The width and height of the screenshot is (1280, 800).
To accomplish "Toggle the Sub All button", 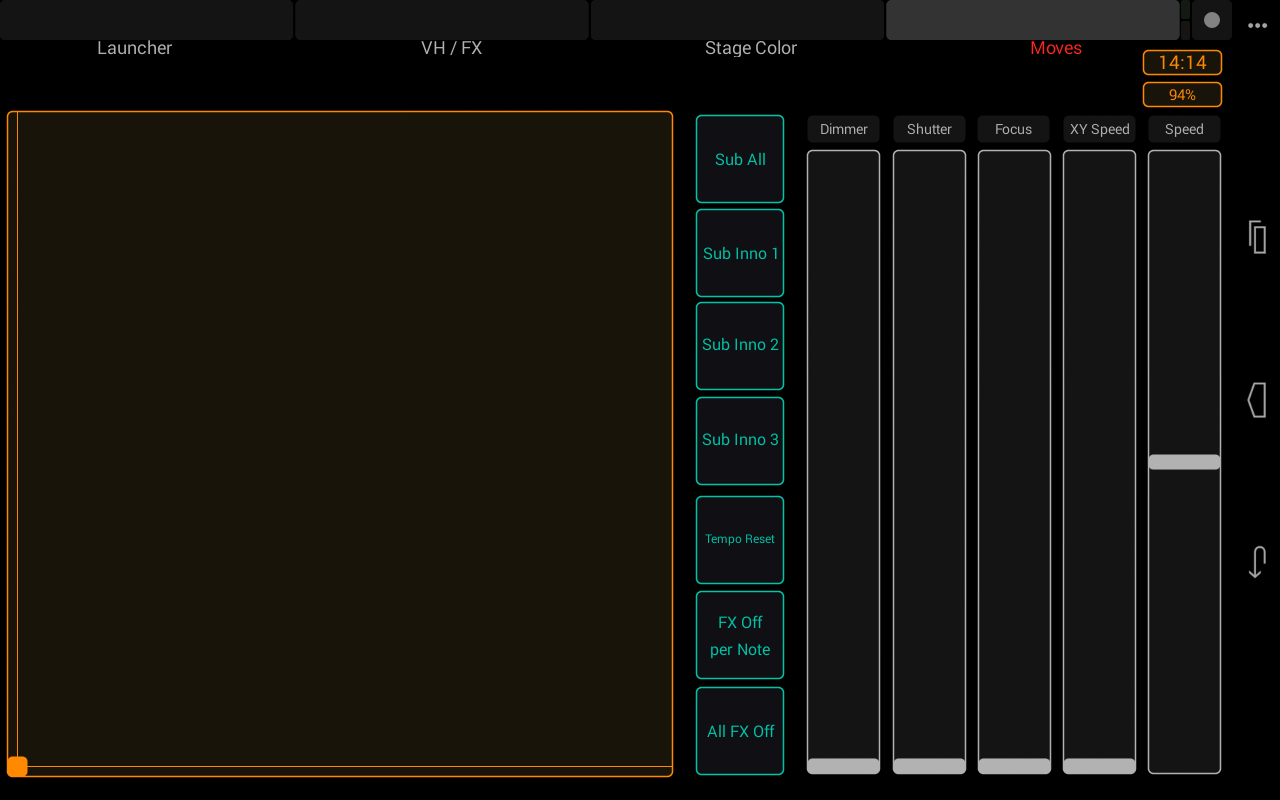I will [x=740, y=158].
